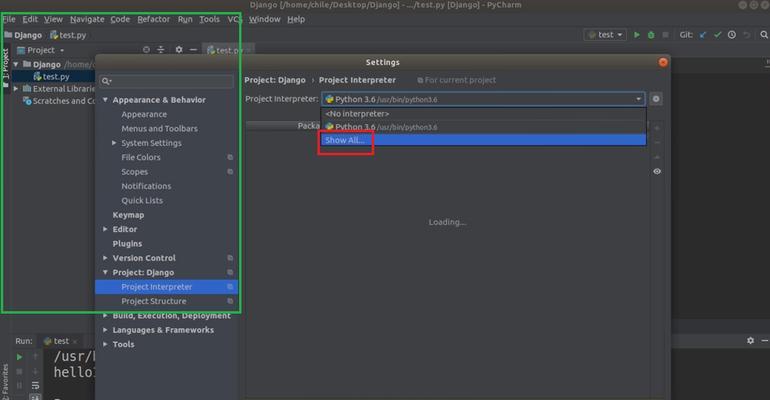Click copy icon beside Project Structure
The image size is (770, 400).
pos(230,301)
